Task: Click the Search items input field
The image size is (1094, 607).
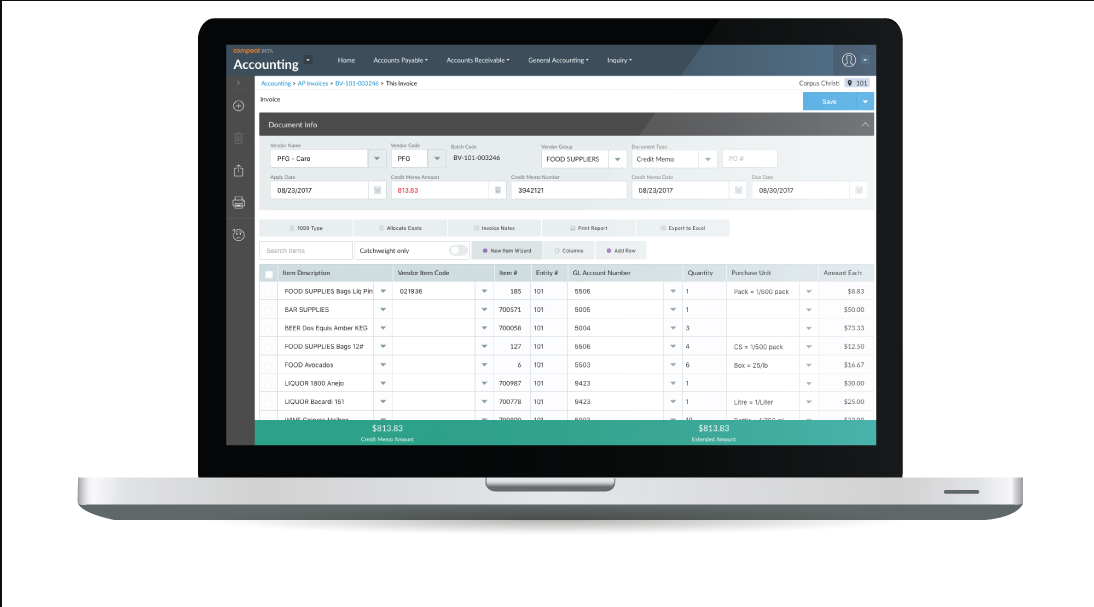Action: [x=306, y=251]
